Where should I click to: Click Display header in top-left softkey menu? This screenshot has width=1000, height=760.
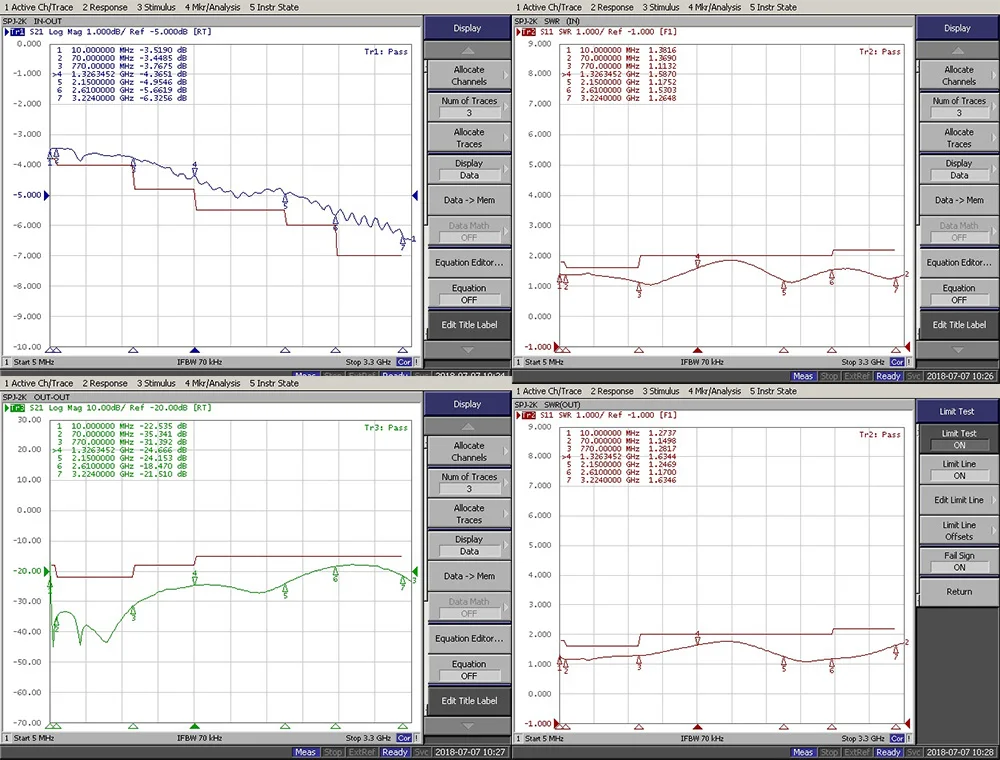coord(467,28)
